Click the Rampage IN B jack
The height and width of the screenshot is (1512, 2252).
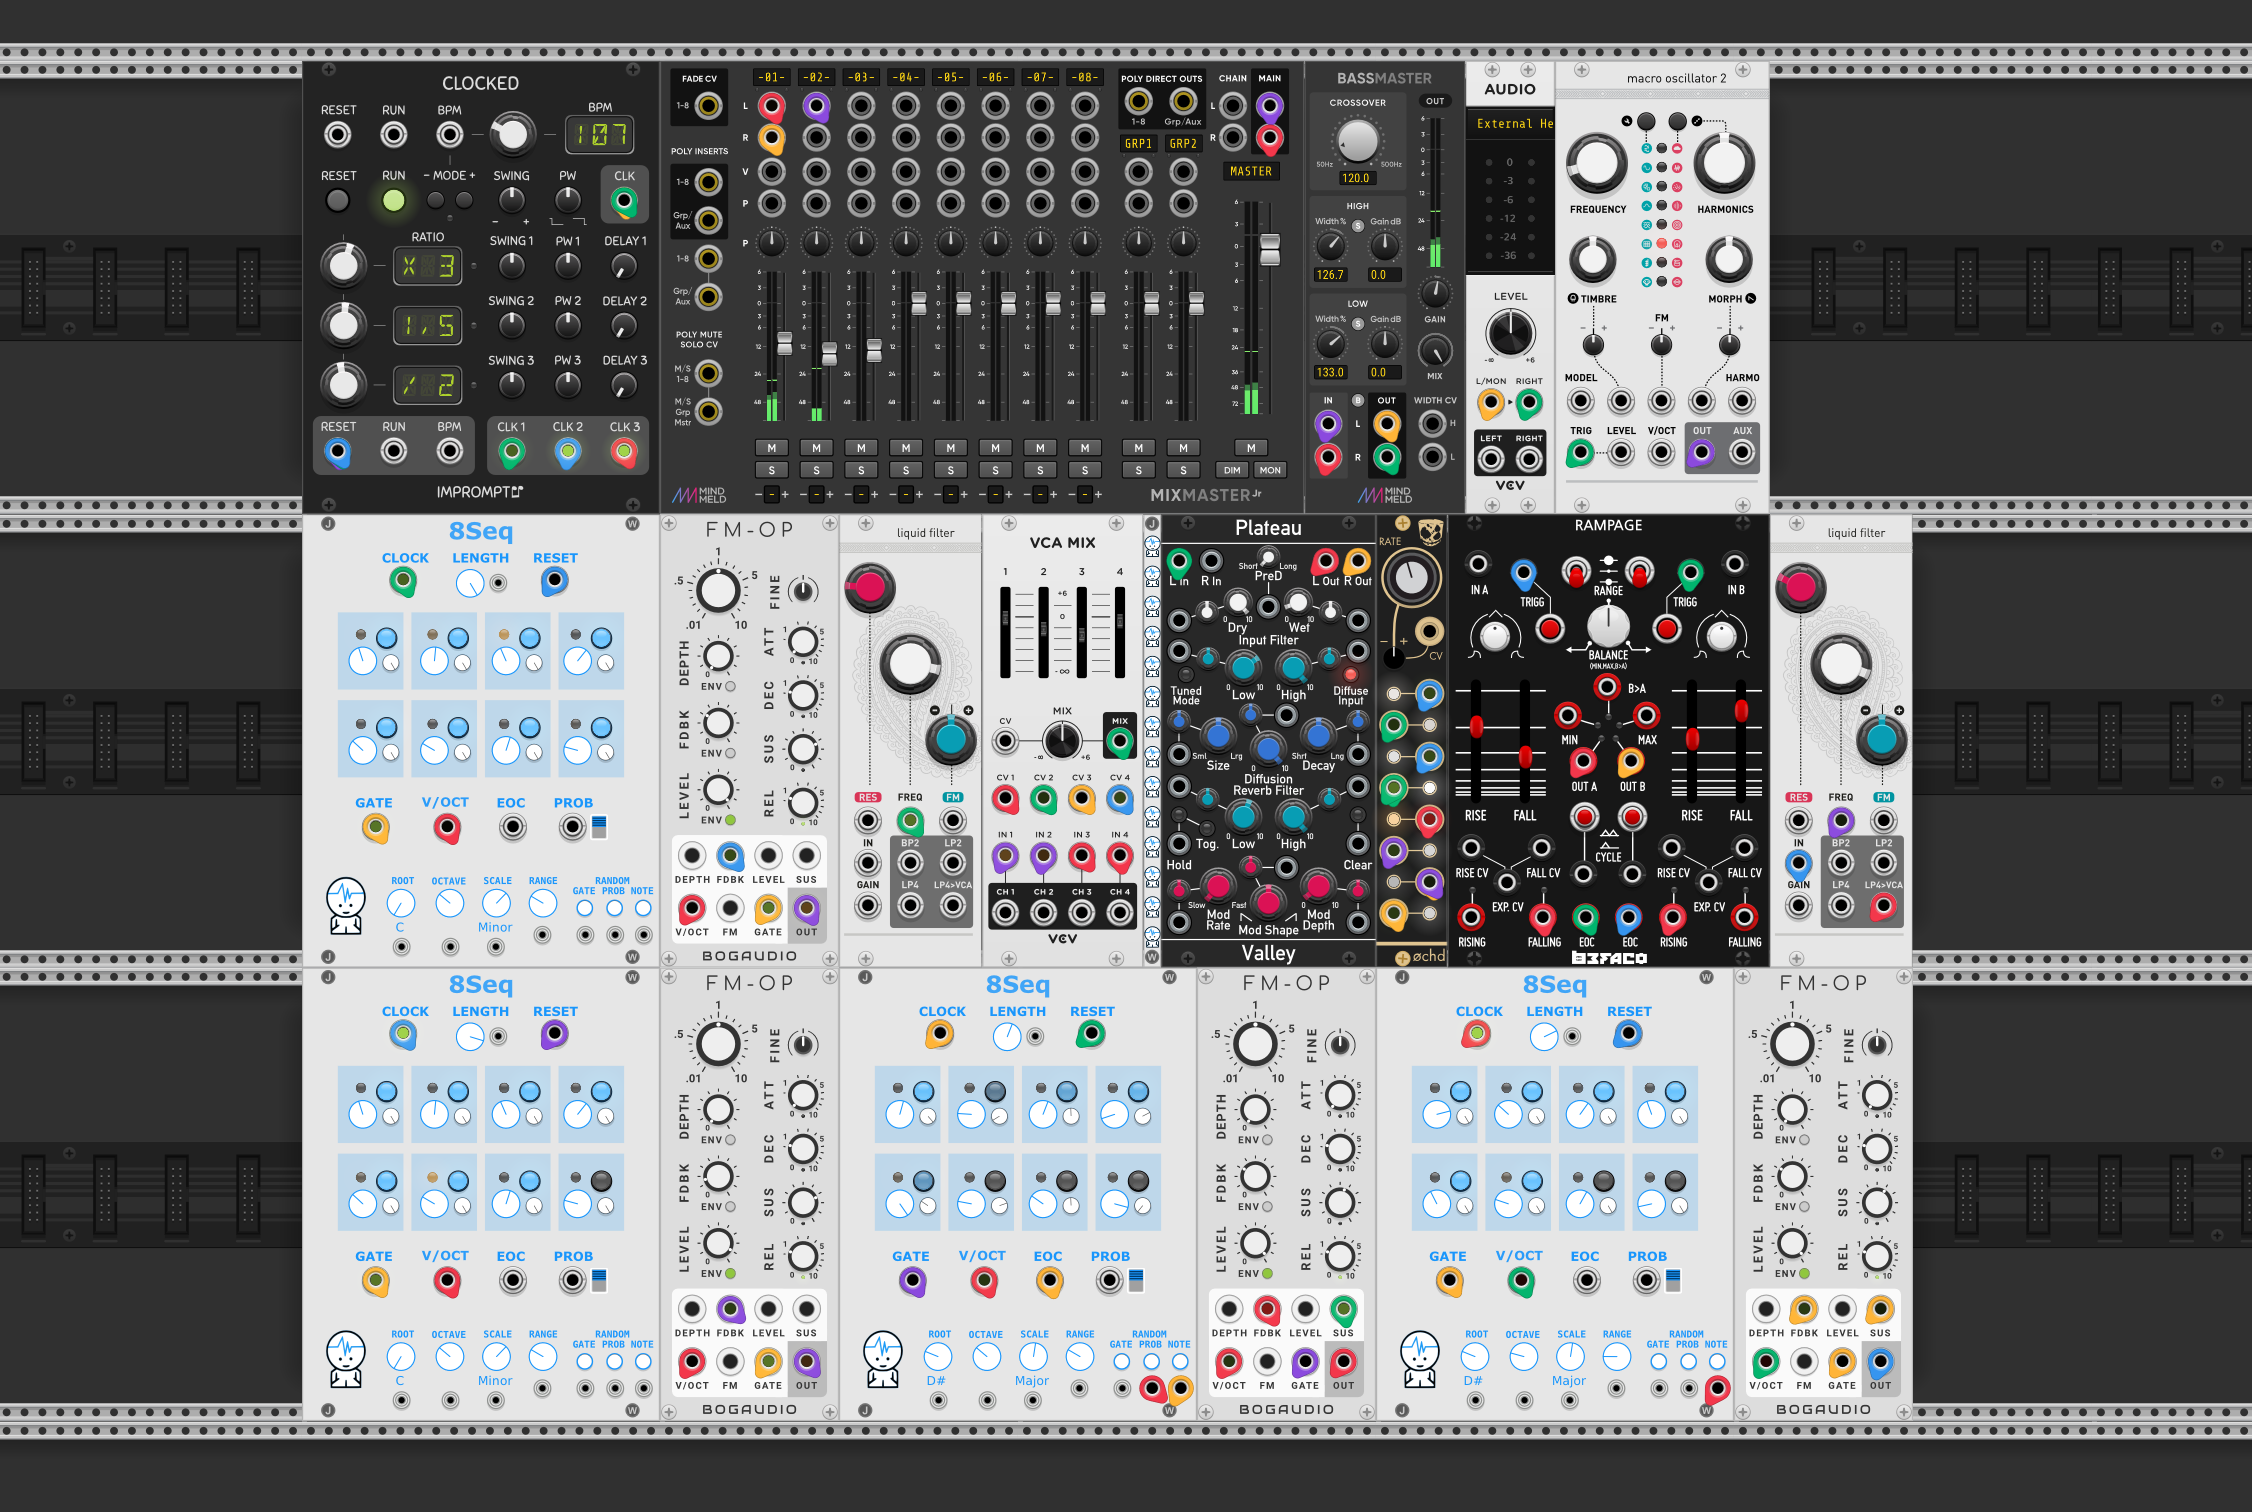tap(1735, 564)
